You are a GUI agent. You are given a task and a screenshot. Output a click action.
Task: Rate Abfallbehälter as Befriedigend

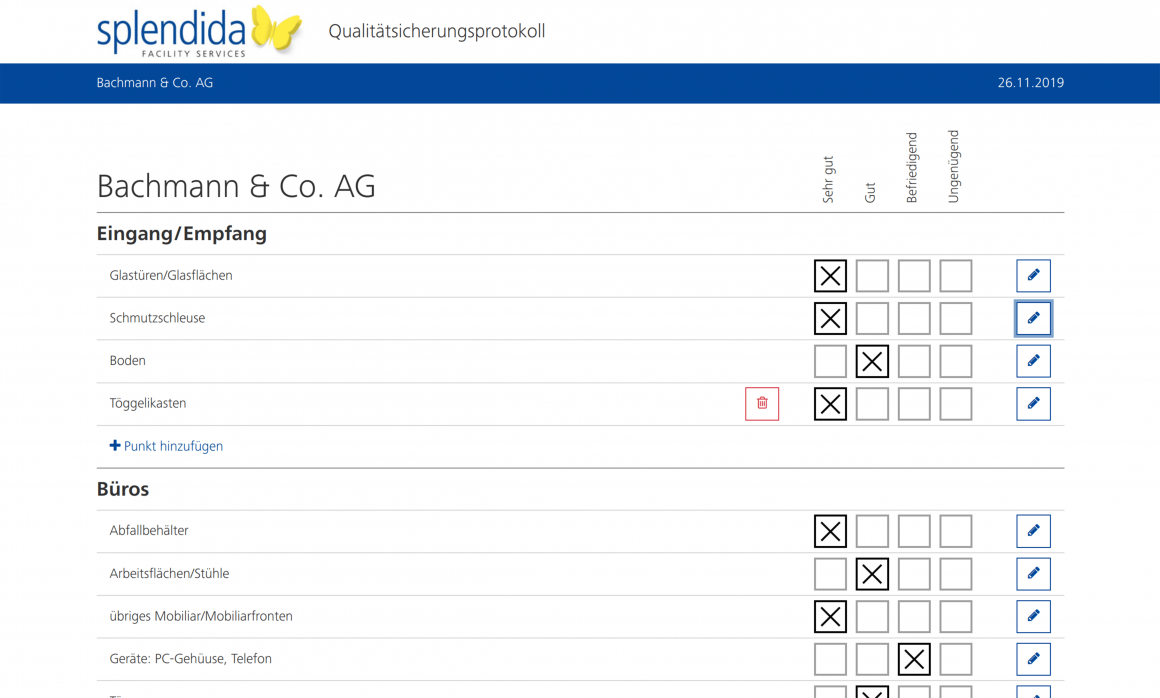[914, 531]
